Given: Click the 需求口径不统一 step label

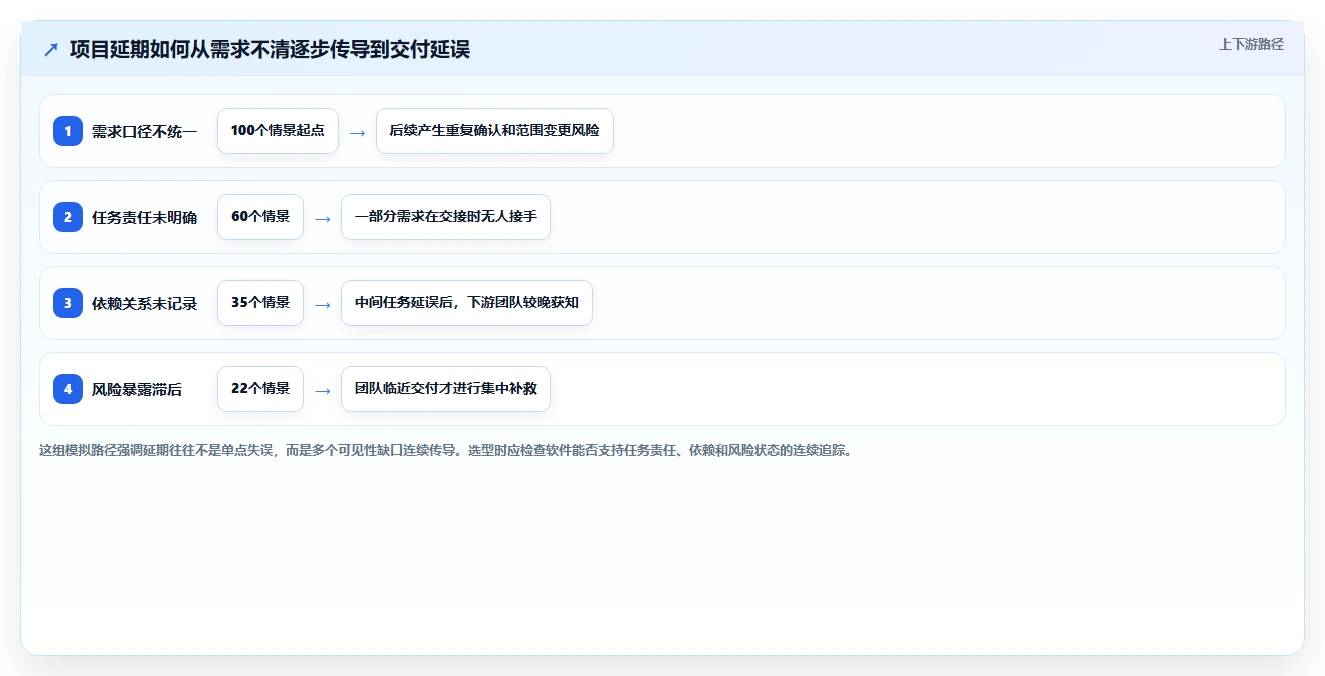Looking at the screenshot, I should (144, 131).
